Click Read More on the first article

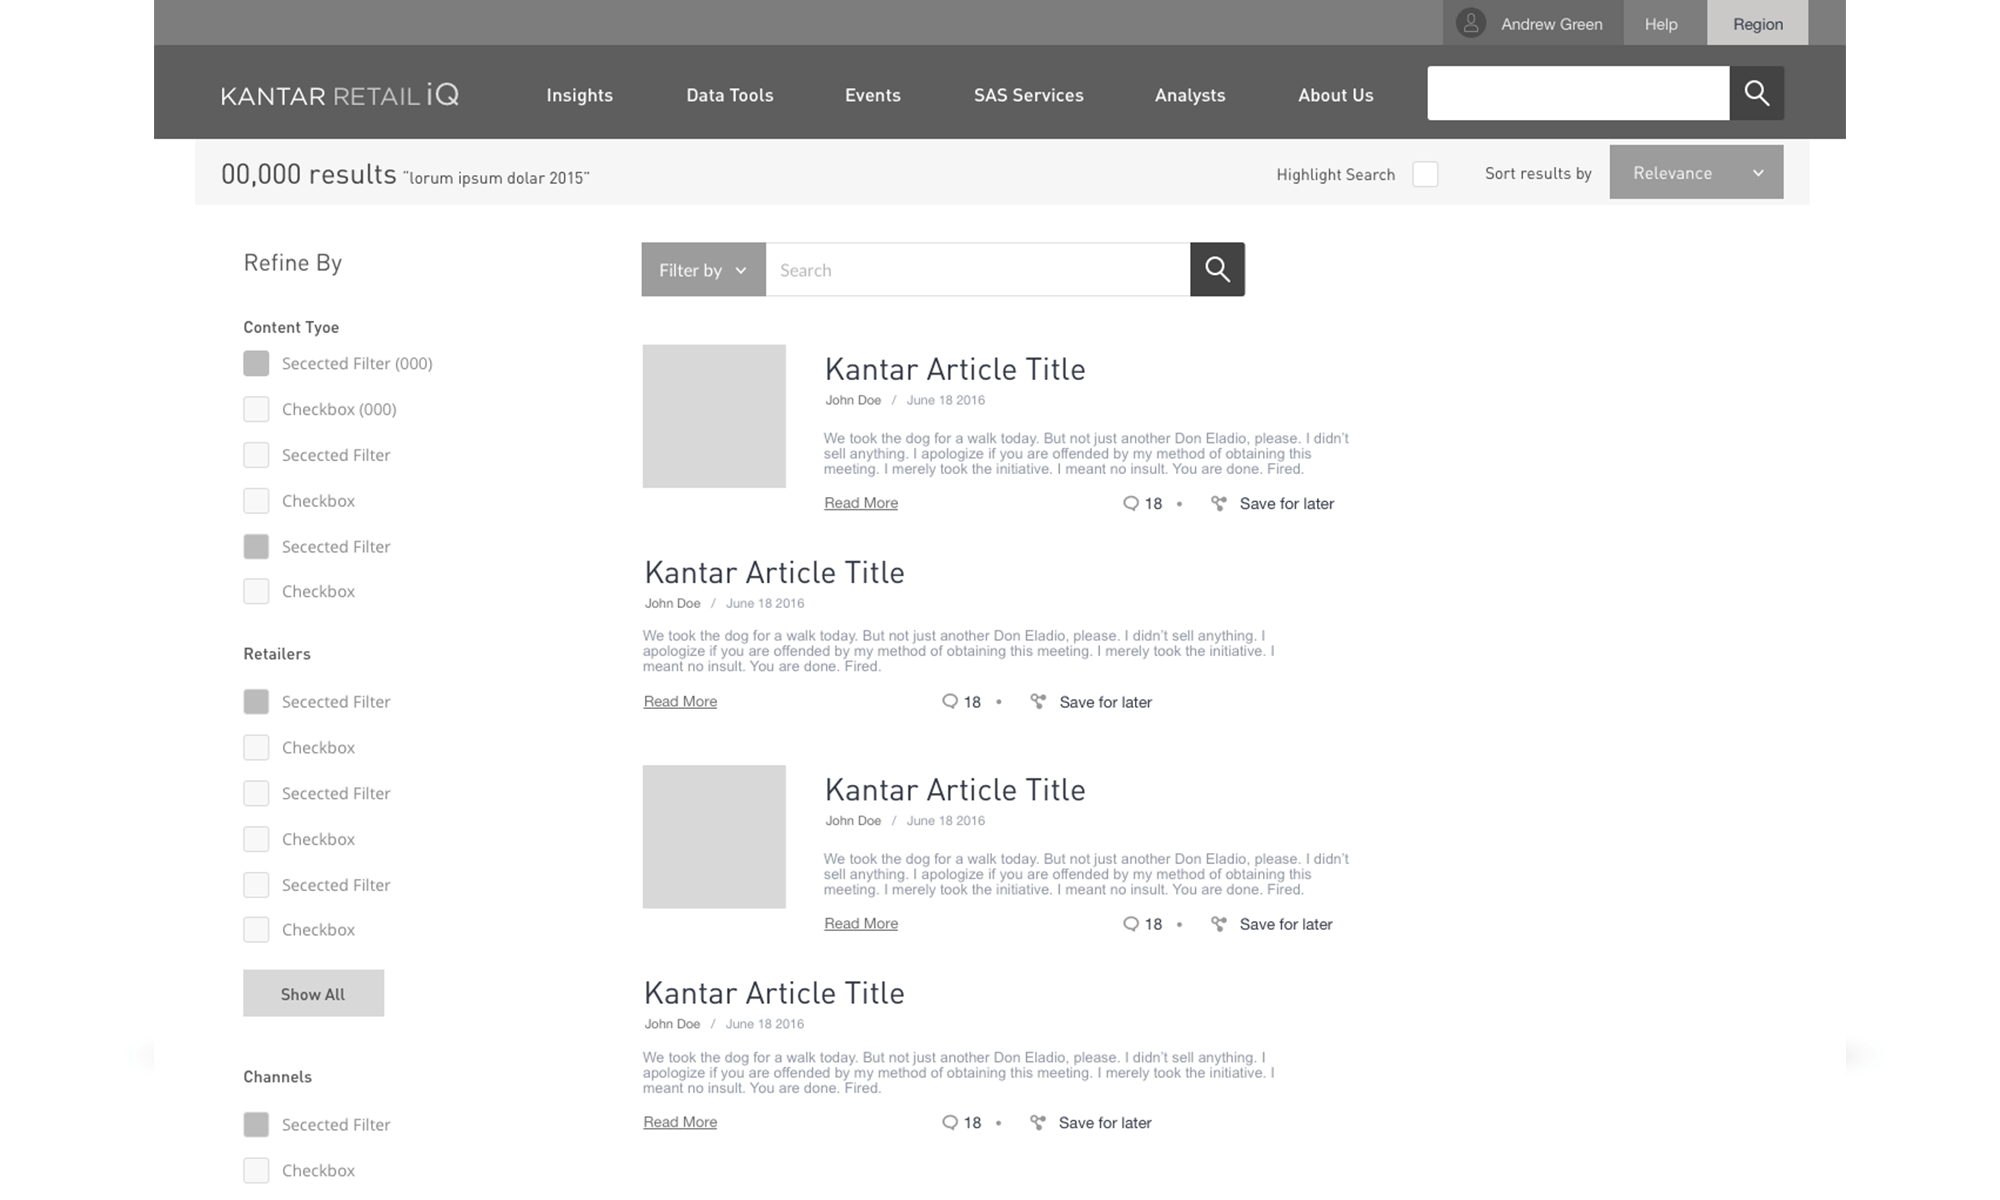click(861, 503)
